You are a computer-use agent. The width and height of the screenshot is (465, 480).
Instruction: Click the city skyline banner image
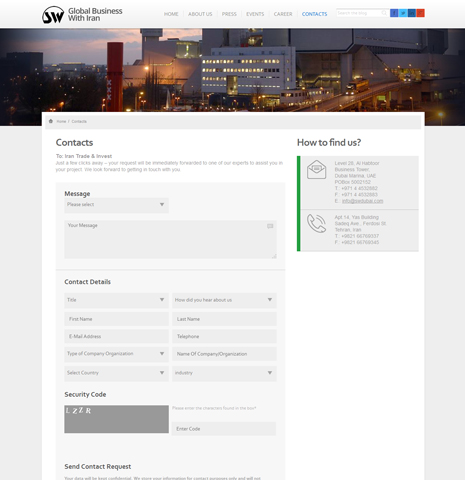click(x=232, y=70)
